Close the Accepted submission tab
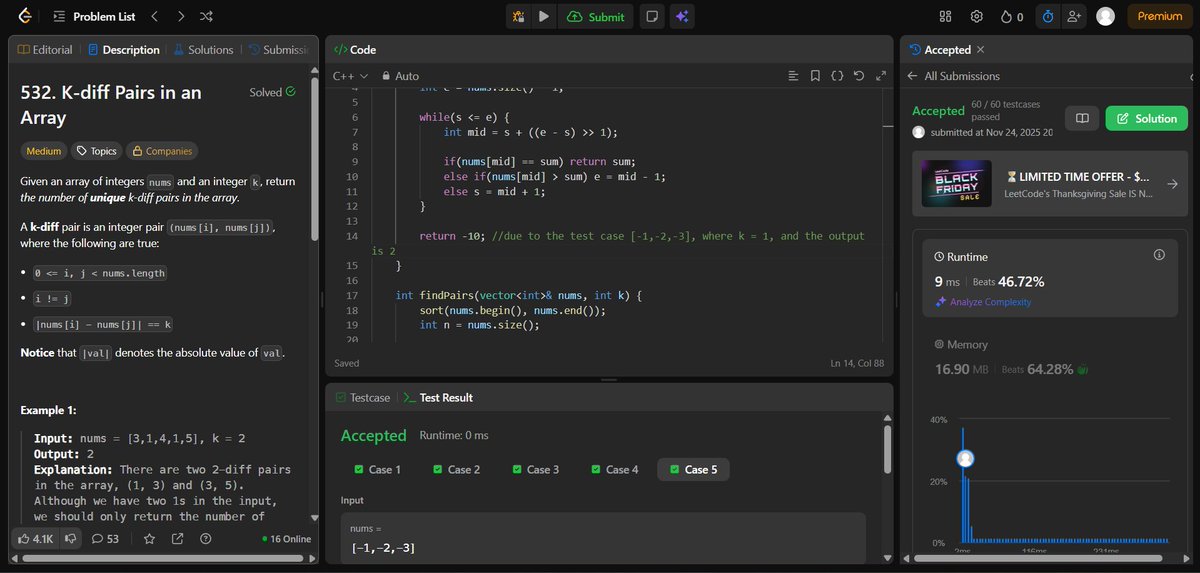This screenshot has height=573, width=1200. pyautogui.click(x=980, y=50)
